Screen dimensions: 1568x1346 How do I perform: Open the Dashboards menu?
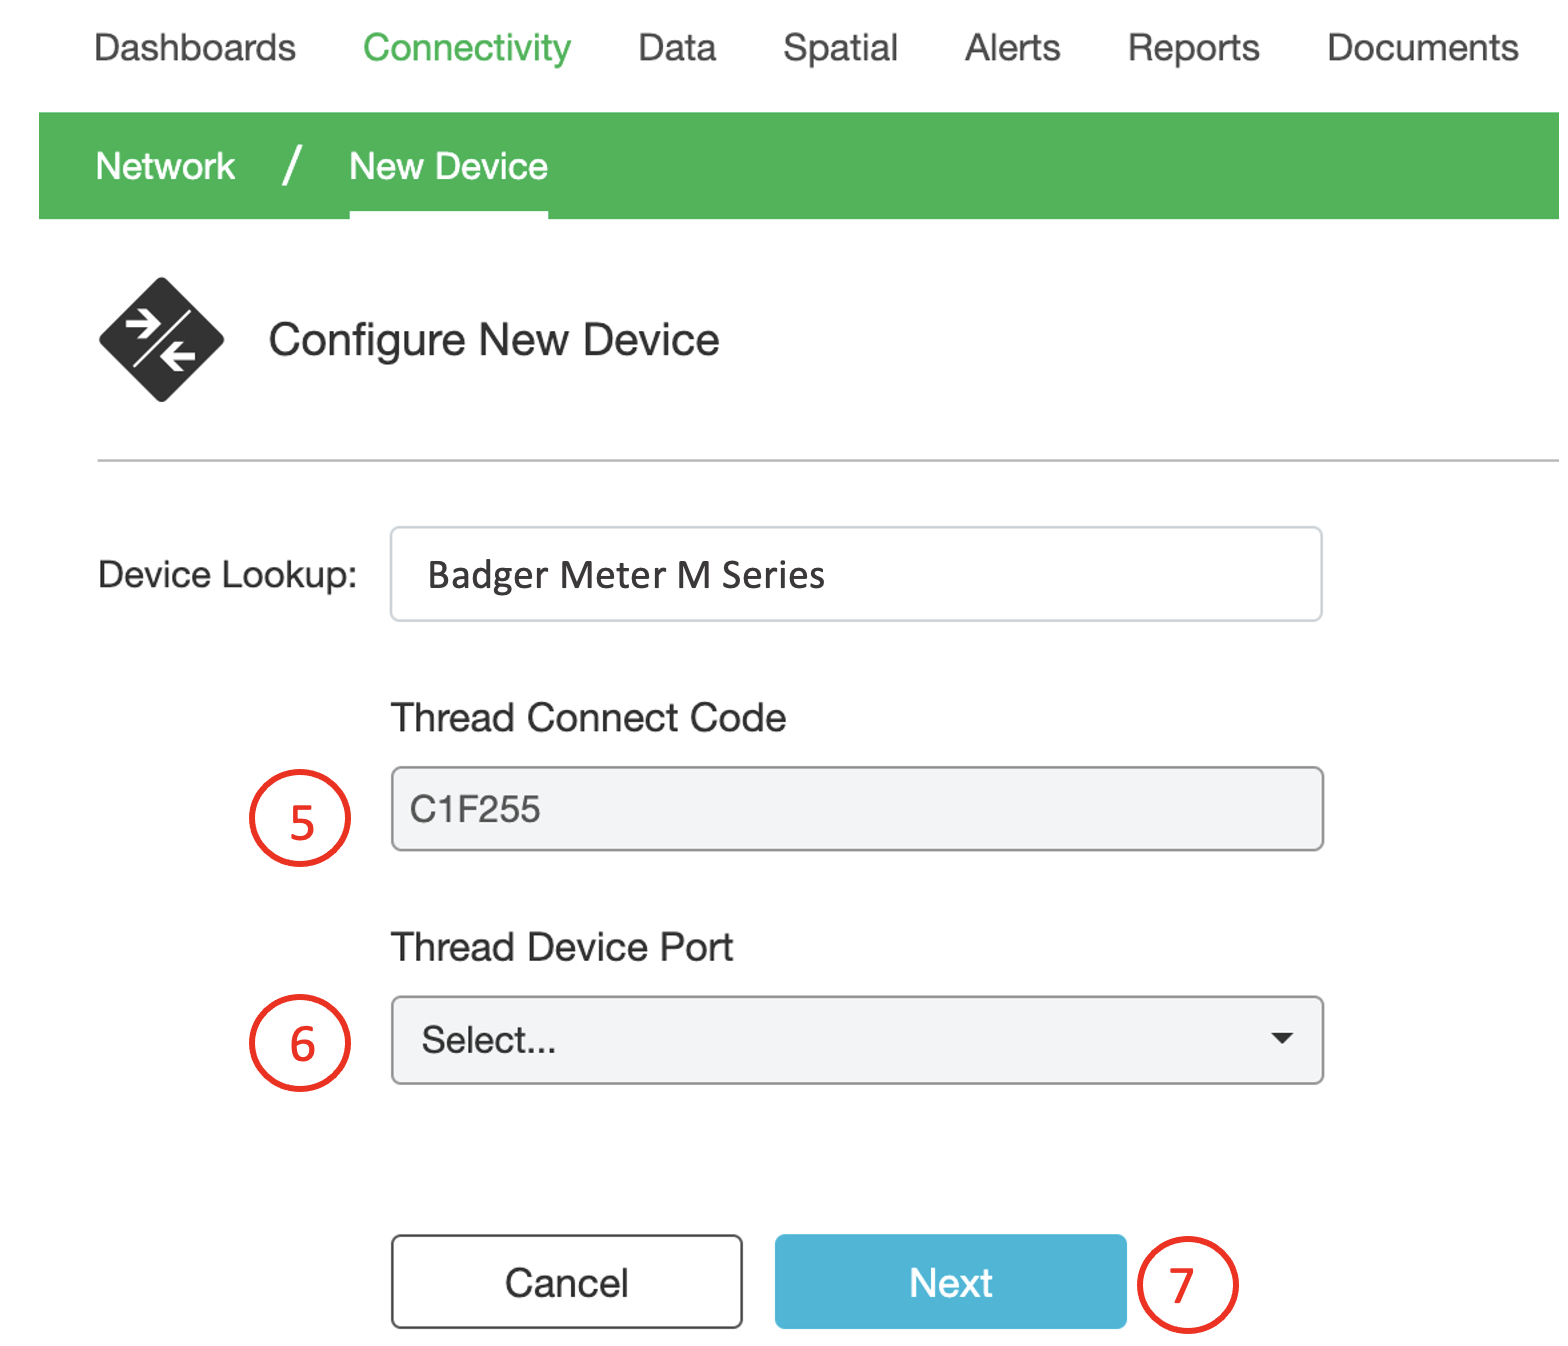(x=195, y=48)
